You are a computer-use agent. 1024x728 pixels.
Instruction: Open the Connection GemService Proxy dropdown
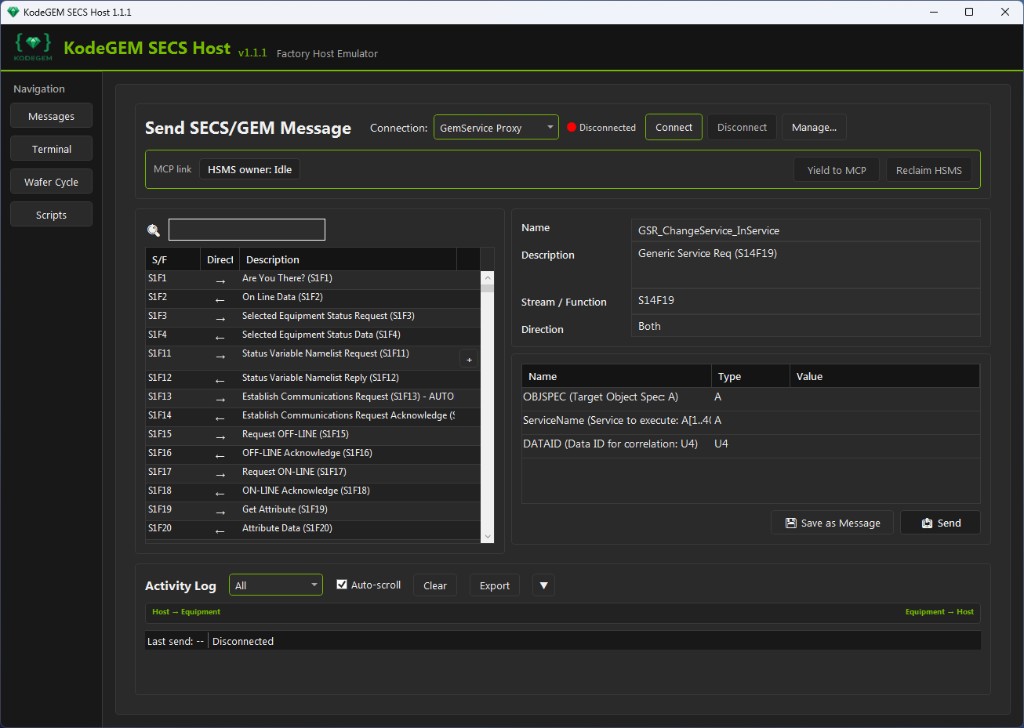coord(496,127)
